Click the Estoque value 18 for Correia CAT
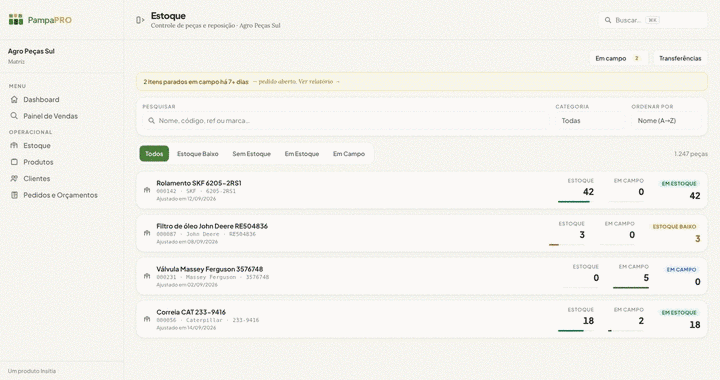Viewport: 720px width, 380px height. 588,321
